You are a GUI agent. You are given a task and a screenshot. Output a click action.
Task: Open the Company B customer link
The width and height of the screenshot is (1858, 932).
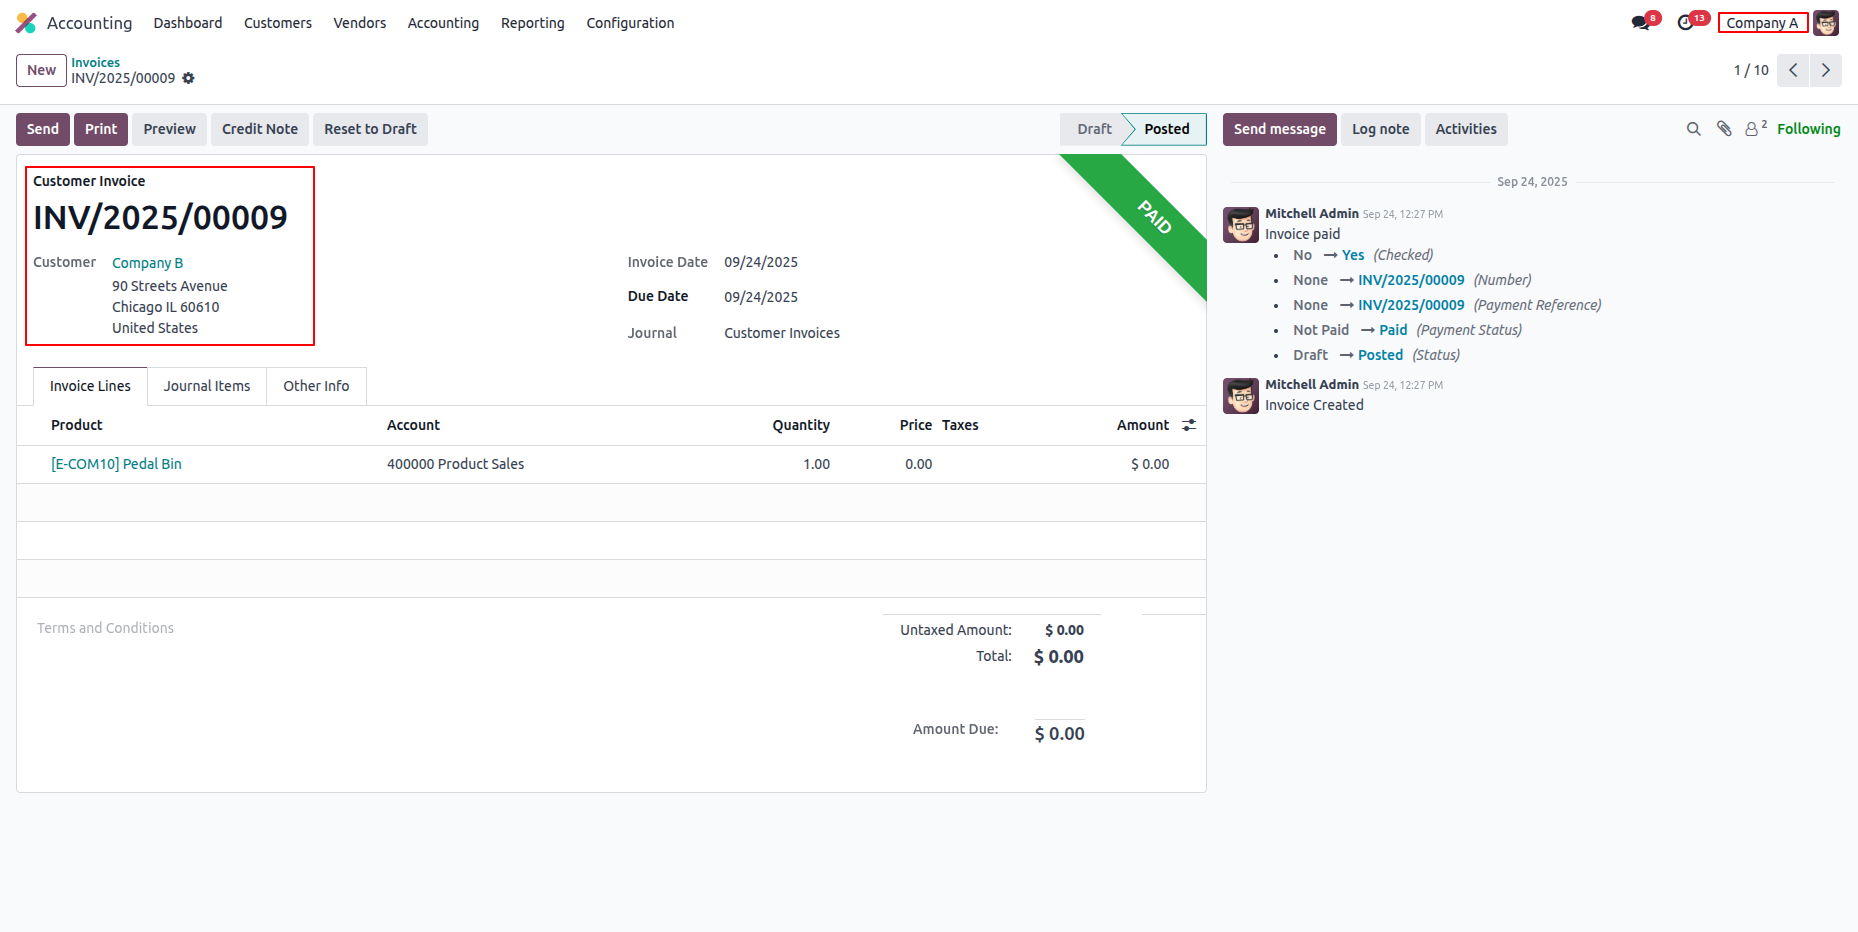tap(147, 262)
